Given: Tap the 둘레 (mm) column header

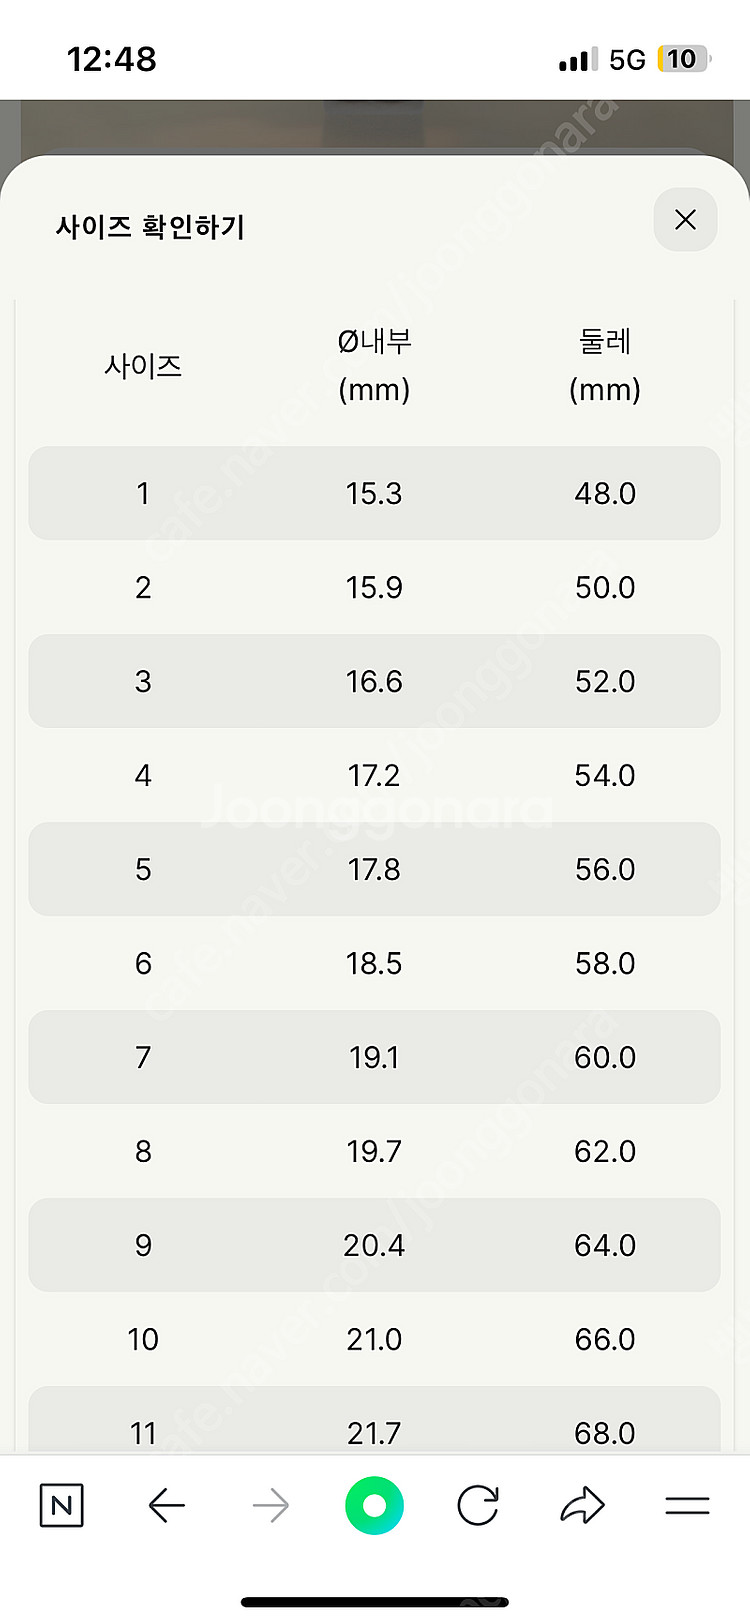Looking at the screenshot, I should [605, 365].
